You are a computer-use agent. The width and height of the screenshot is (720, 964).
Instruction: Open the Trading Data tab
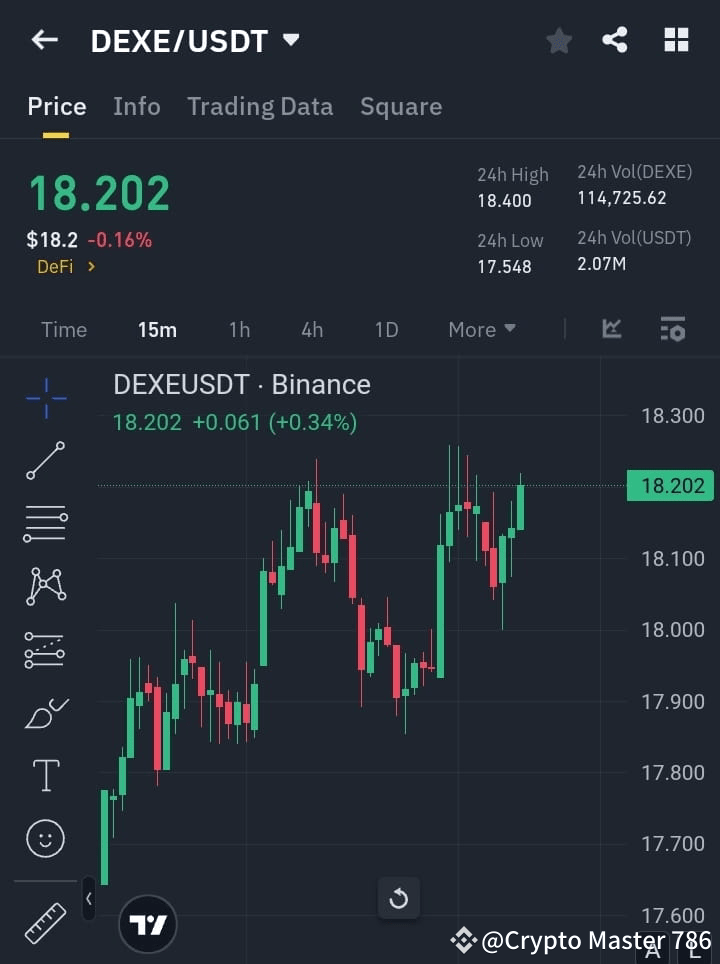pyautogui.click(x=260, y=107)
